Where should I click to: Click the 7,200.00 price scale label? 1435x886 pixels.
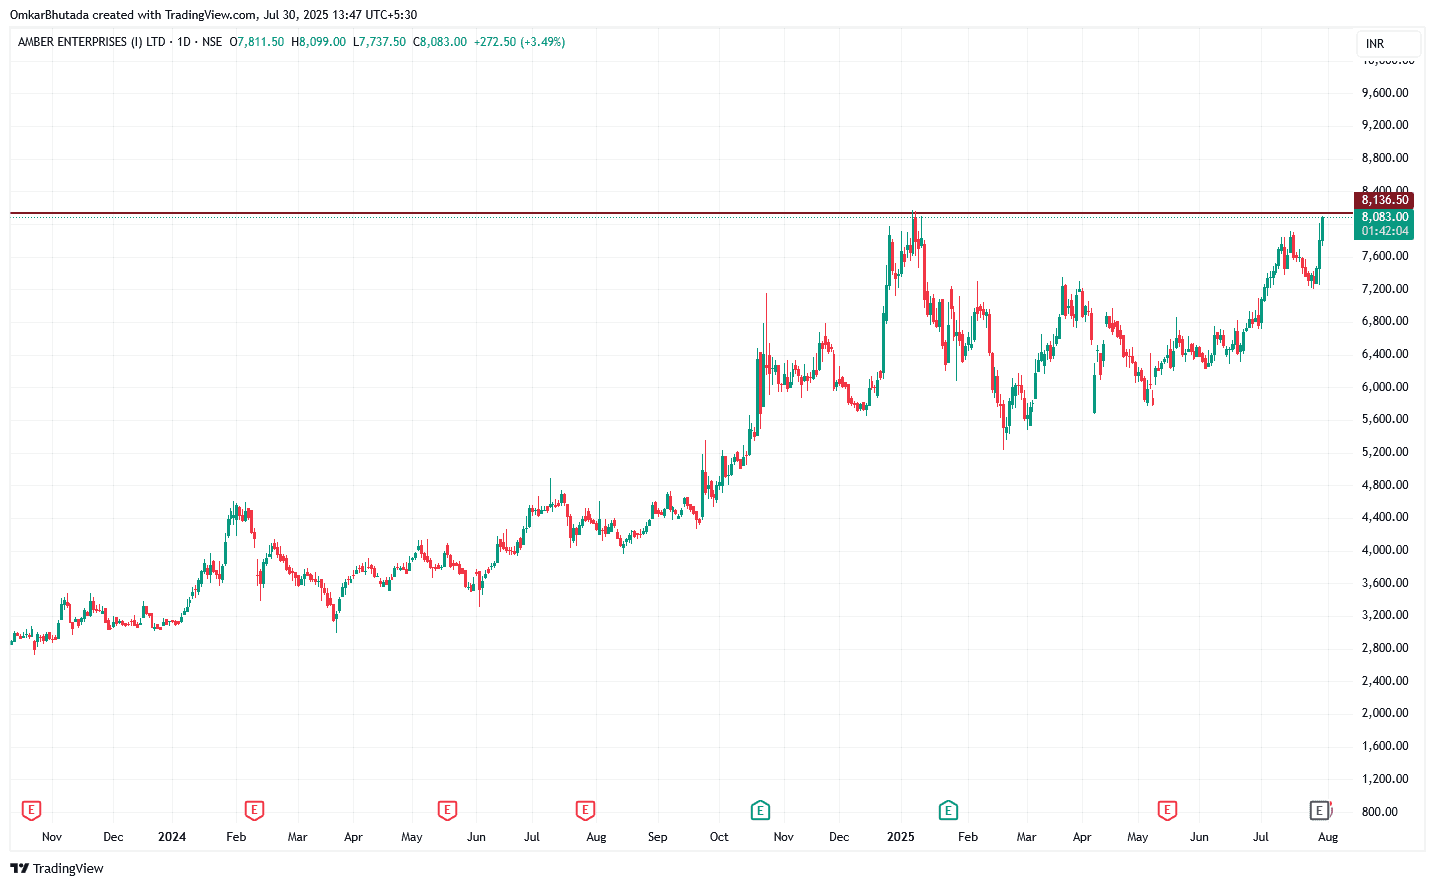point(1385,289)
